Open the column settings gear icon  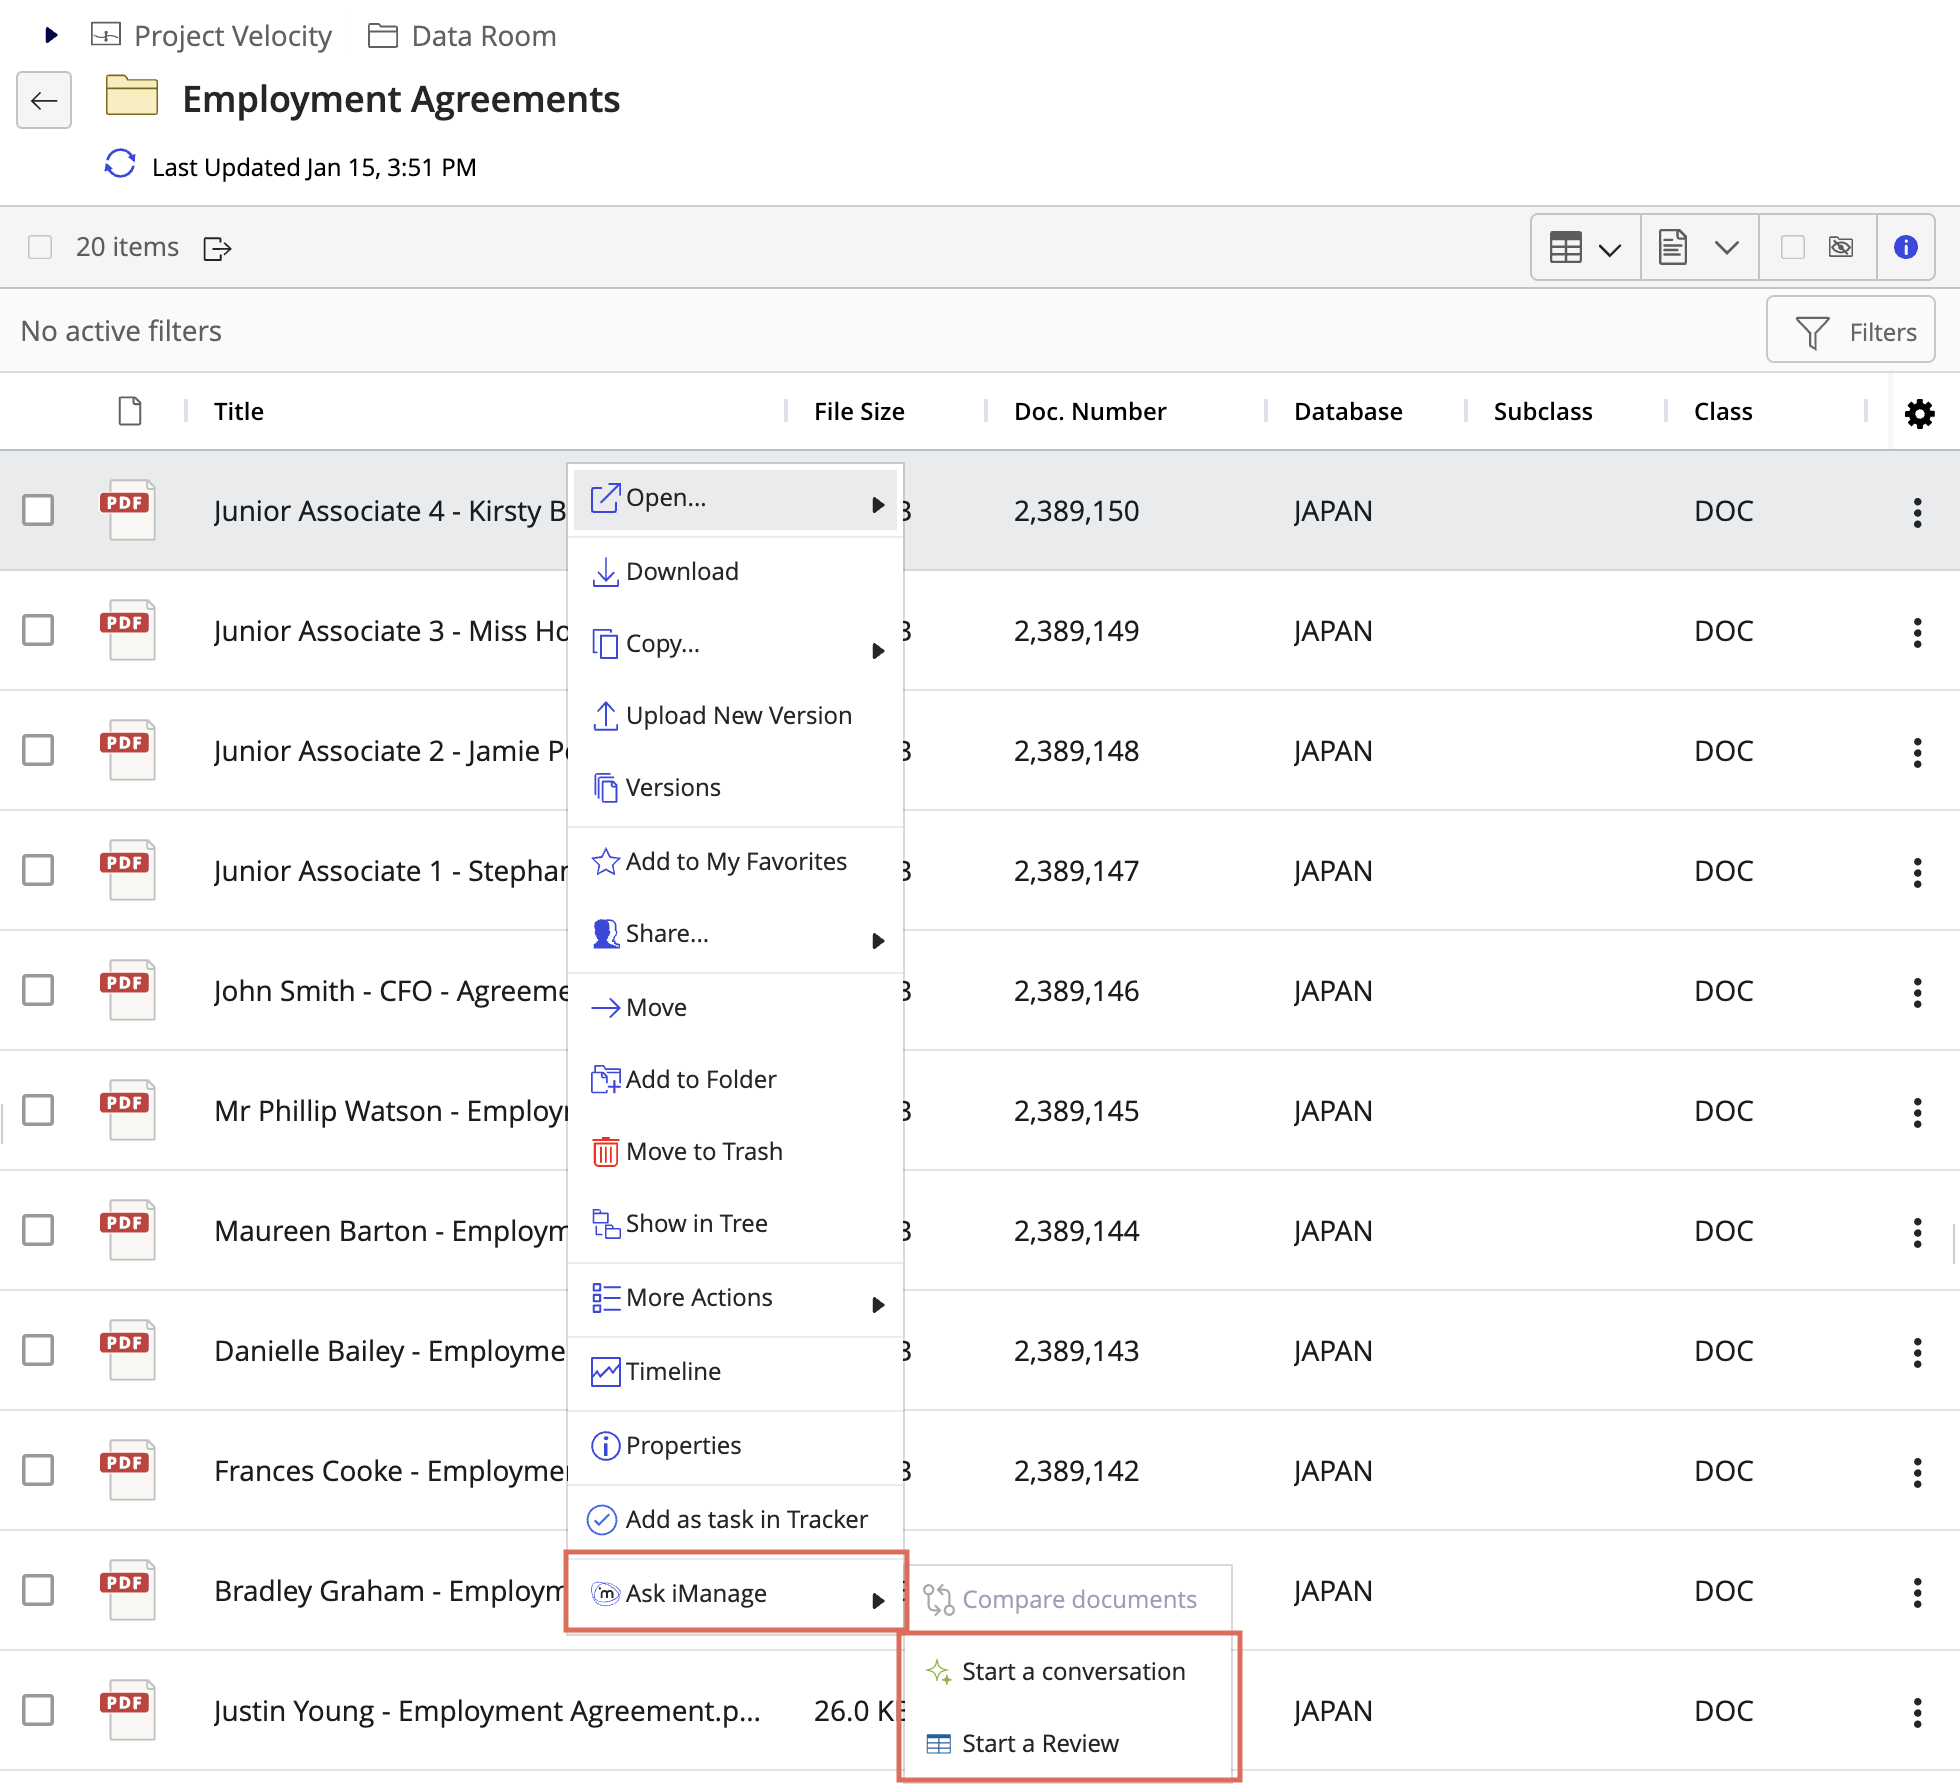(1919, 413)
